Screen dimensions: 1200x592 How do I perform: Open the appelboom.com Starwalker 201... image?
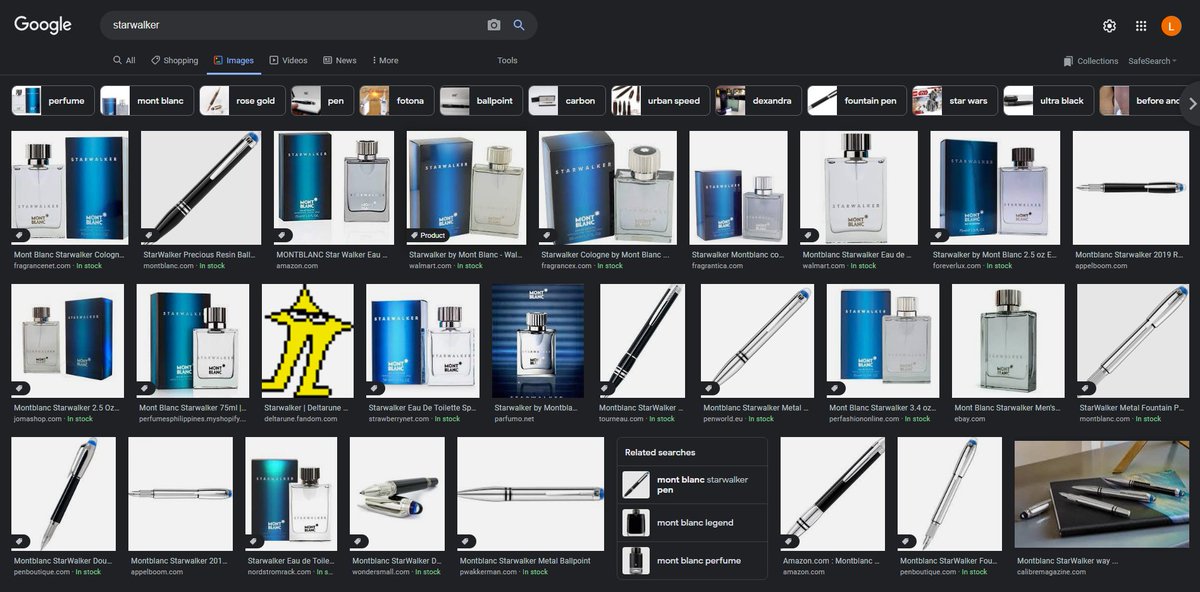(x=180, y=494)
